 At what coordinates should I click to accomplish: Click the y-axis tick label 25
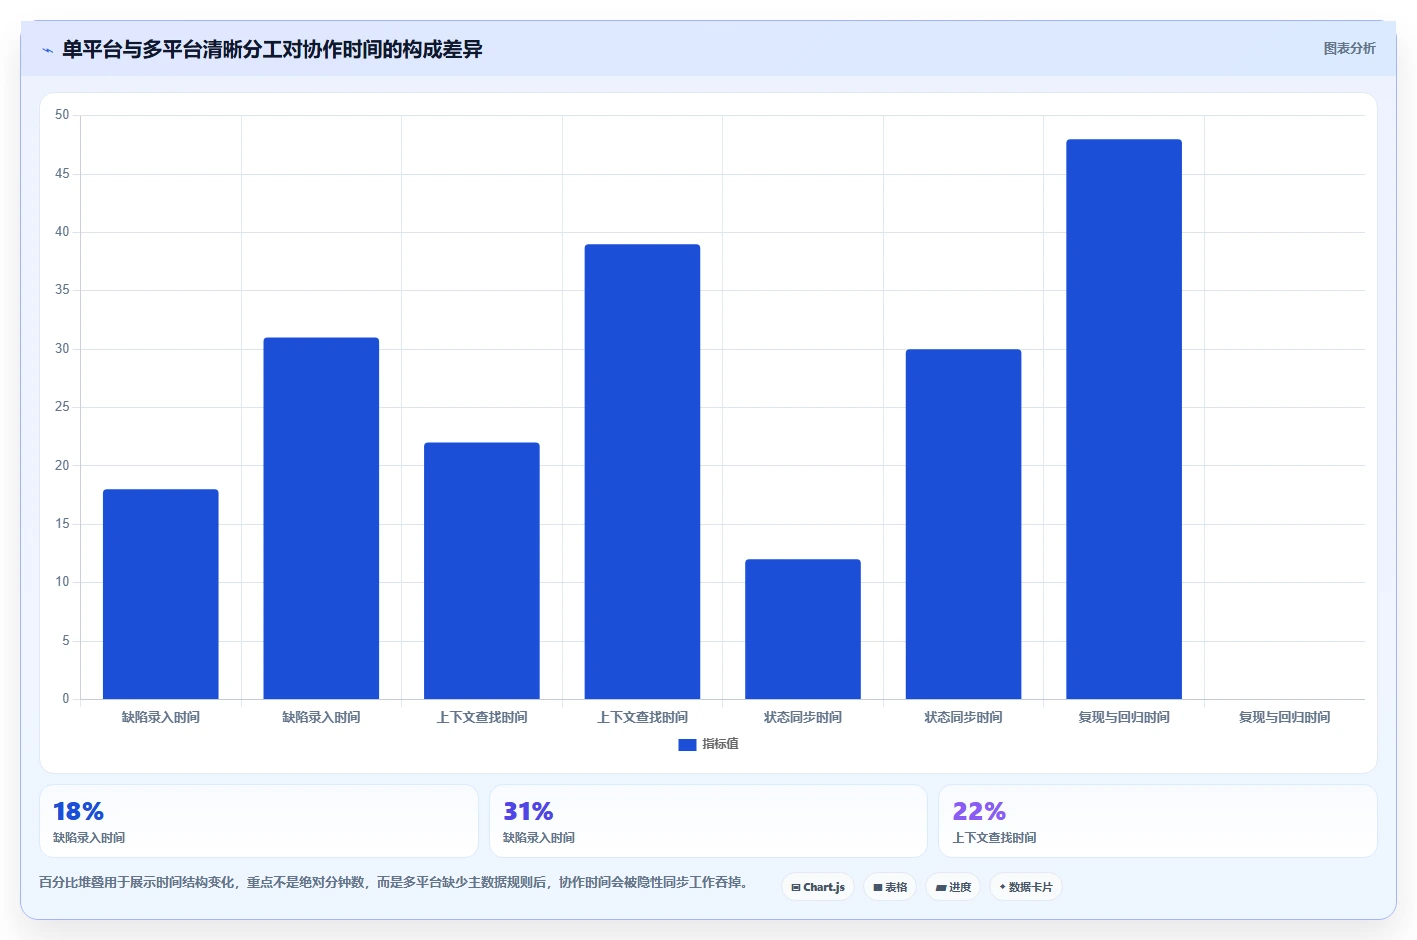point(62,407)
